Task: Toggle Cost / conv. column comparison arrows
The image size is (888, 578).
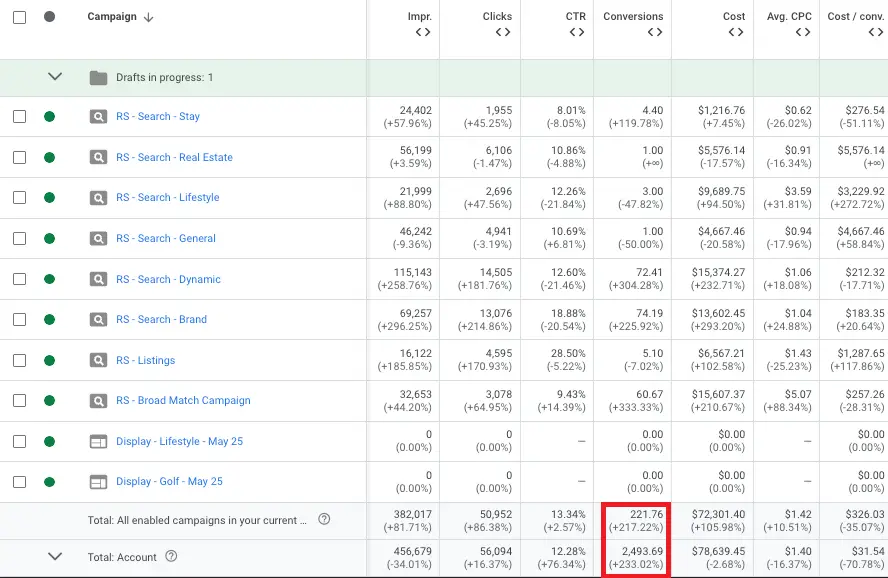Action: point(876,32)
